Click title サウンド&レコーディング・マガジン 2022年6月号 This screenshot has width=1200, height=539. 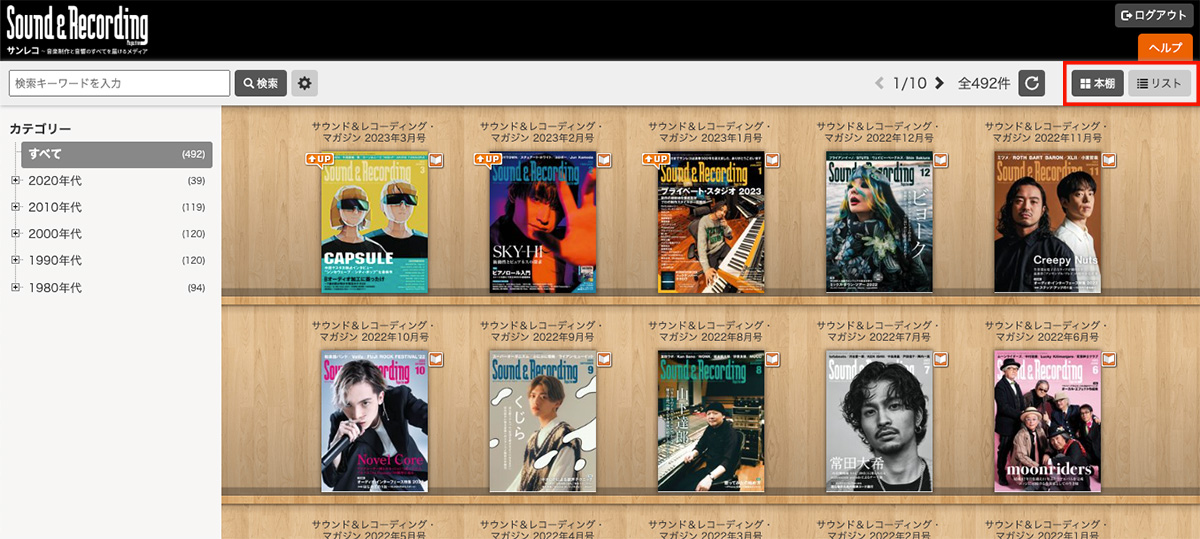[x=1047, y=332]
